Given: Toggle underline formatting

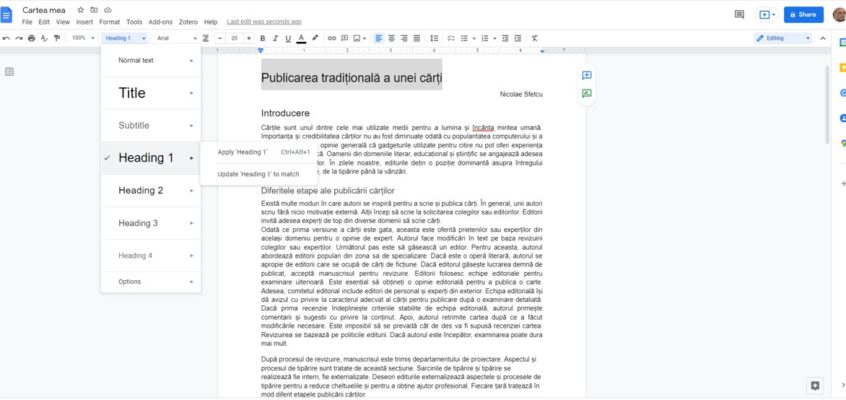Looking at the screenshot, I should tap(288, 38).
